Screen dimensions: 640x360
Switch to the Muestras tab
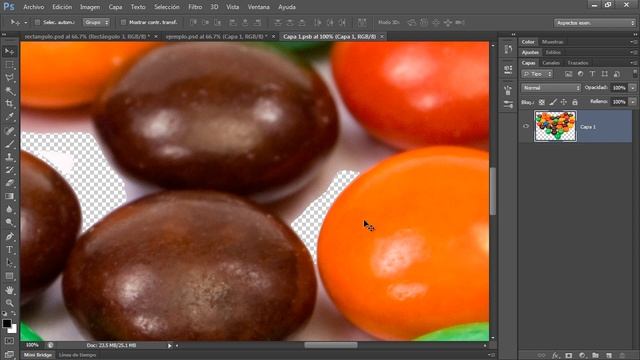point(553,42)
